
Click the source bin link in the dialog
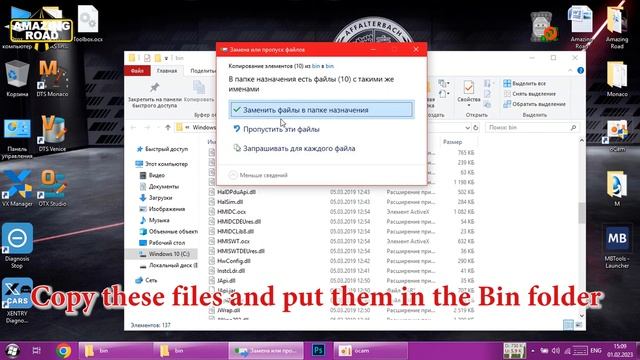pyautogui.click(x=316, y=66)
